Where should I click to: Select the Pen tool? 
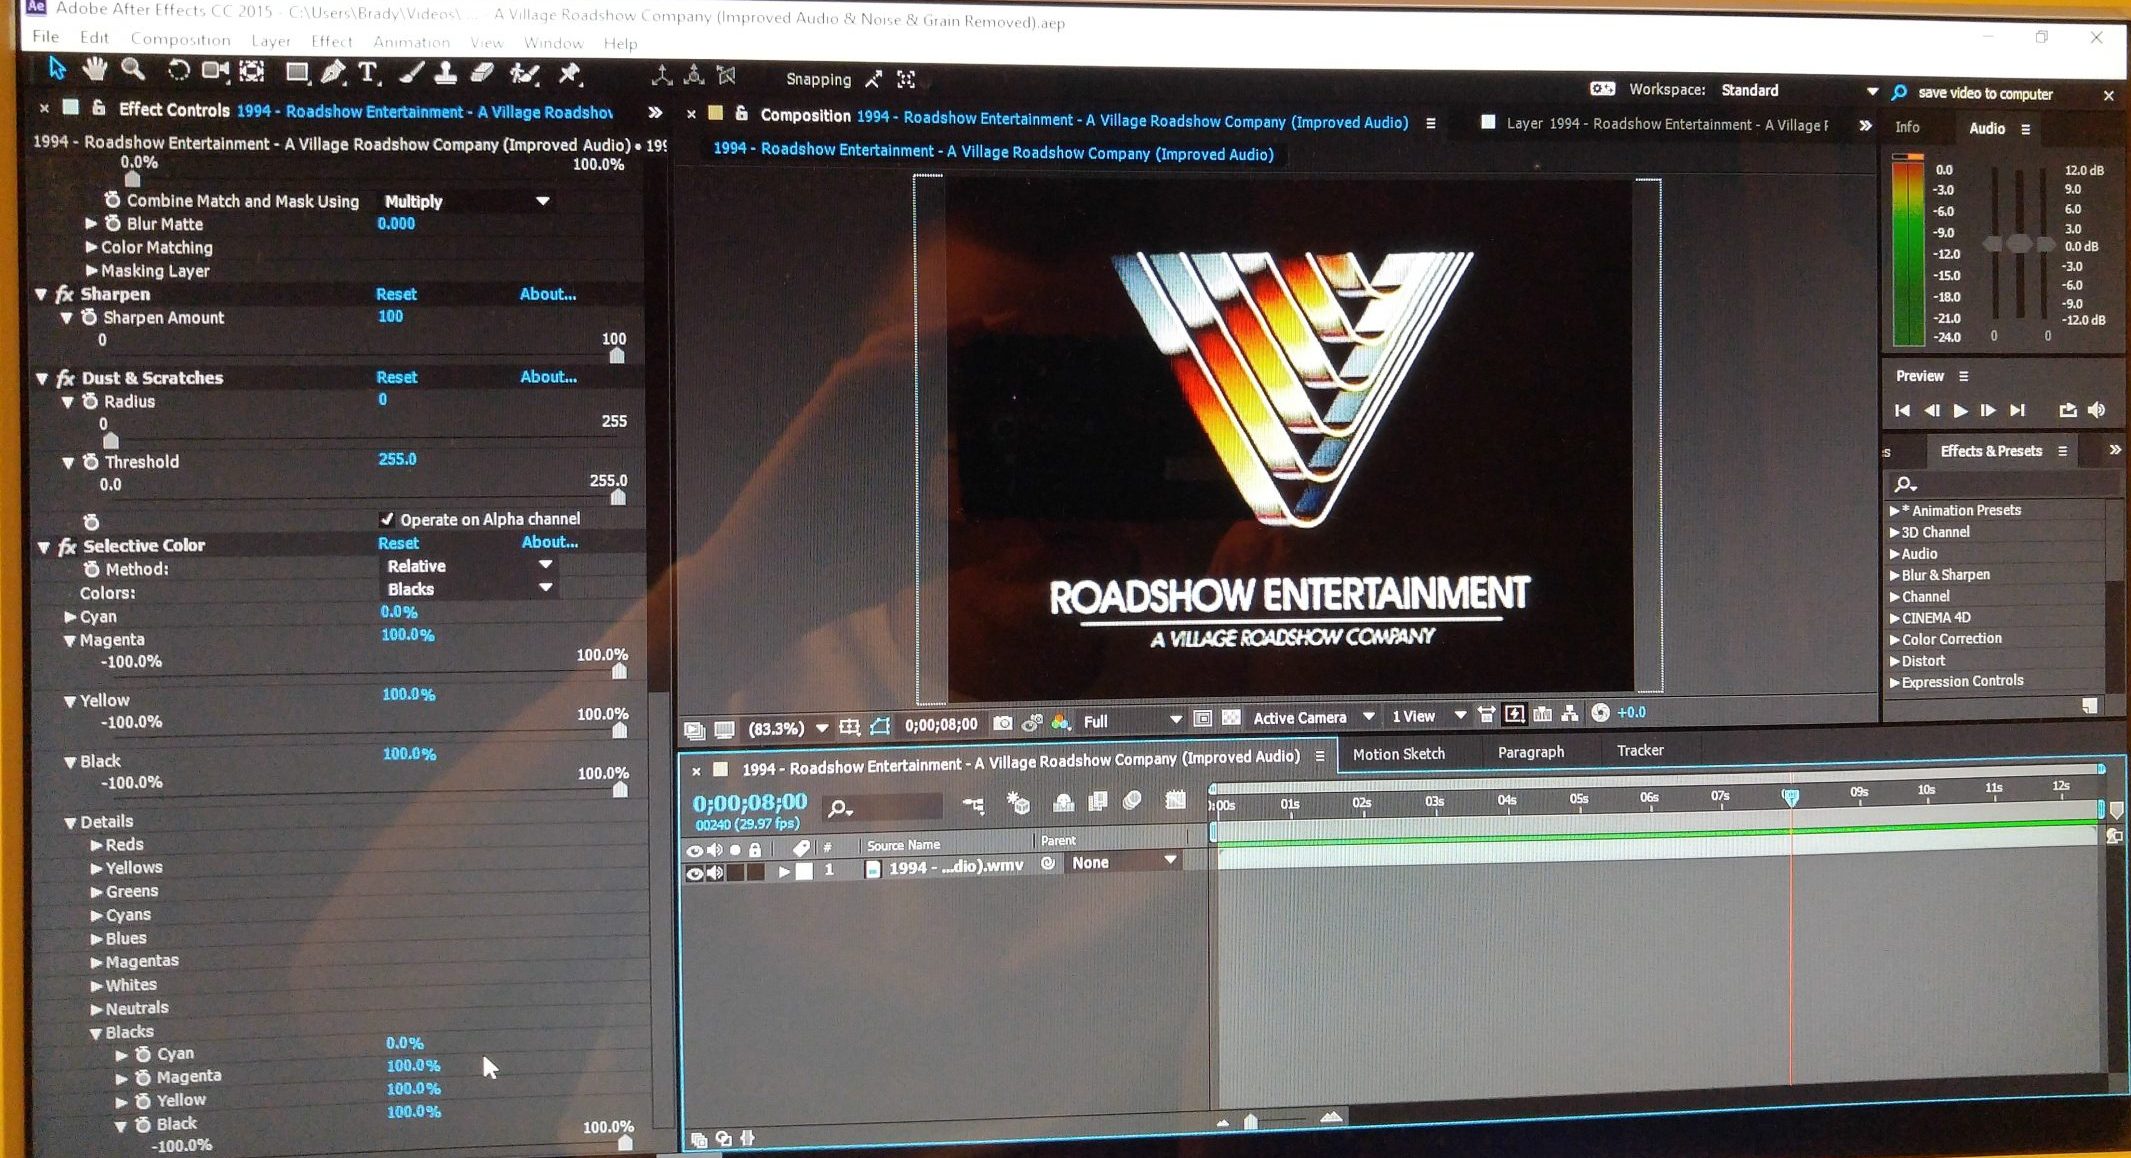coord(333,72)
